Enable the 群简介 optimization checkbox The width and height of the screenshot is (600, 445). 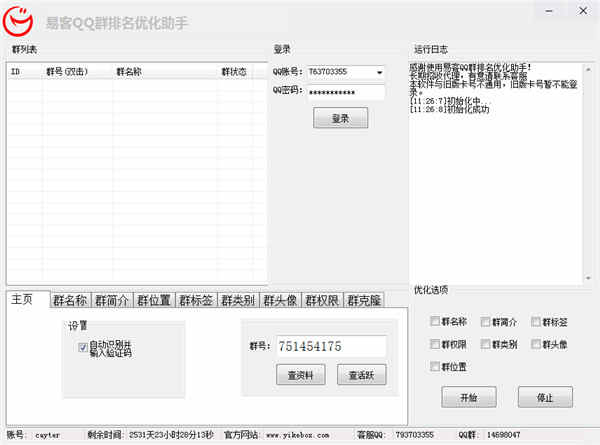click(x=485, y=322)
